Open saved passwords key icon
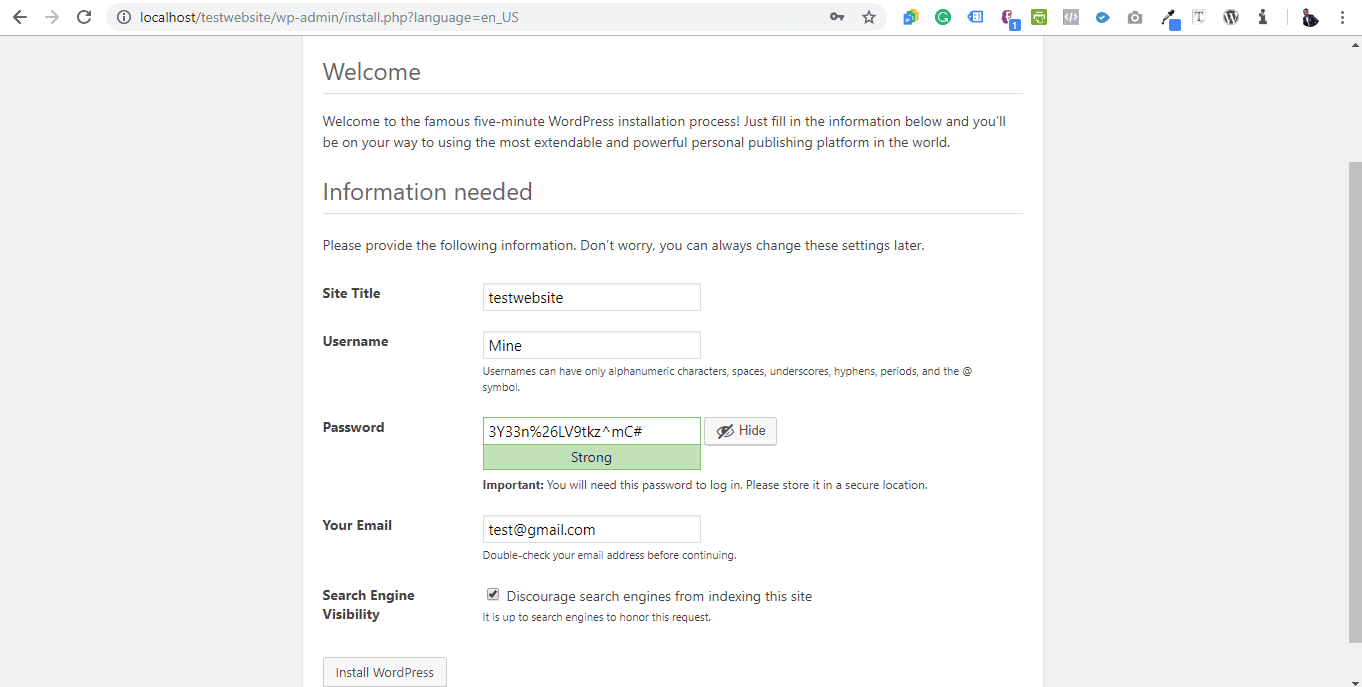 pyautogui.click(x=837, y=17)
